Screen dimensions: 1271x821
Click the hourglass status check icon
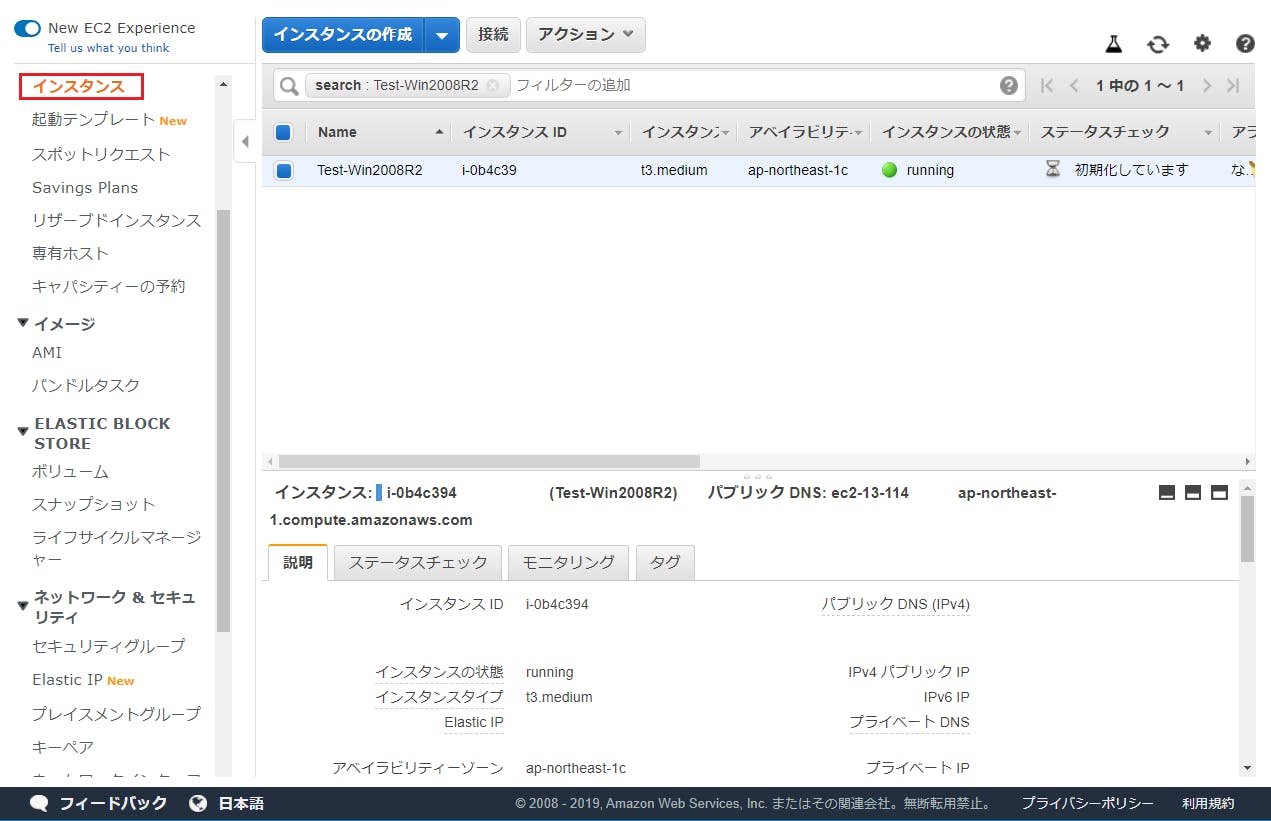point(1053,169)
